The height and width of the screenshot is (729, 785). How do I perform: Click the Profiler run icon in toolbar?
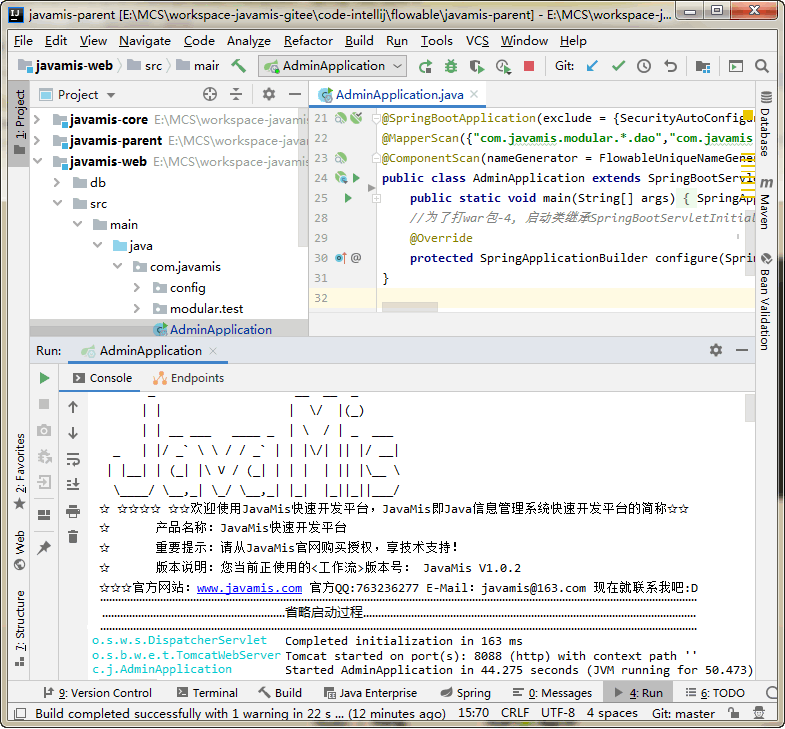click(x=503, y=66)
